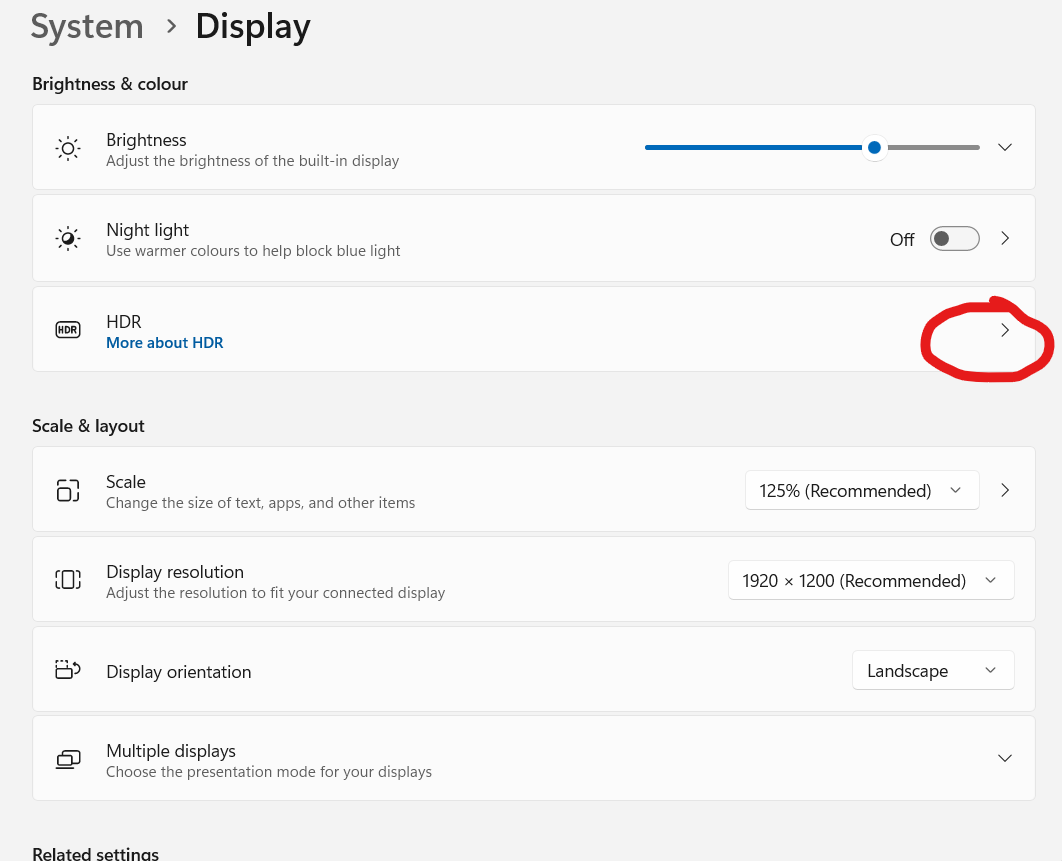
Task: Click 'Choose the presentation mode for your displays'
Action: [269, 772]
